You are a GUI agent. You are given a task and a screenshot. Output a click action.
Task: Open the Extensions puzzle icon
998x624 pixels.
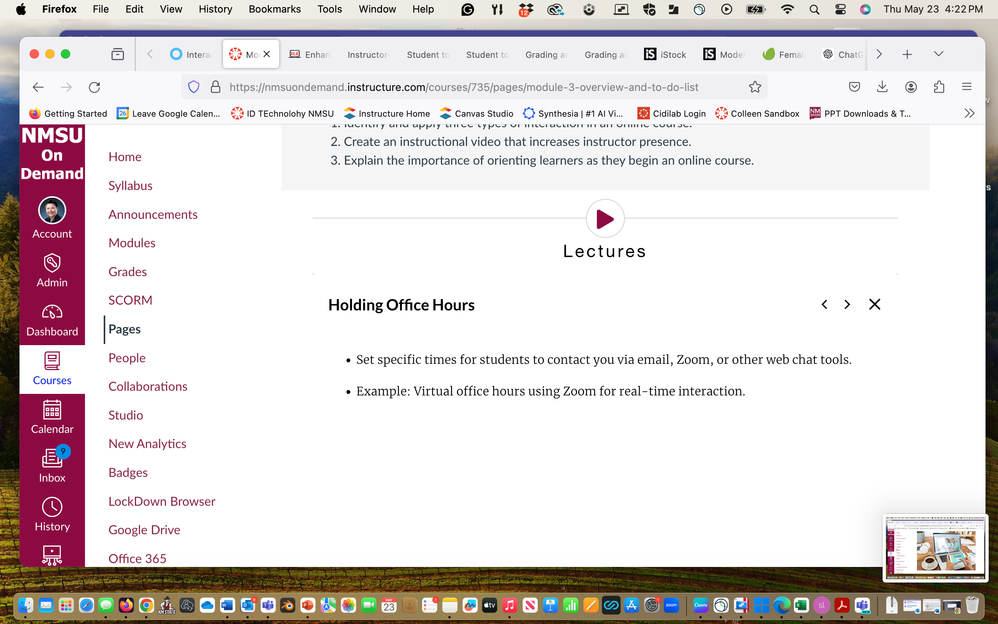click(x=939, y=87)
